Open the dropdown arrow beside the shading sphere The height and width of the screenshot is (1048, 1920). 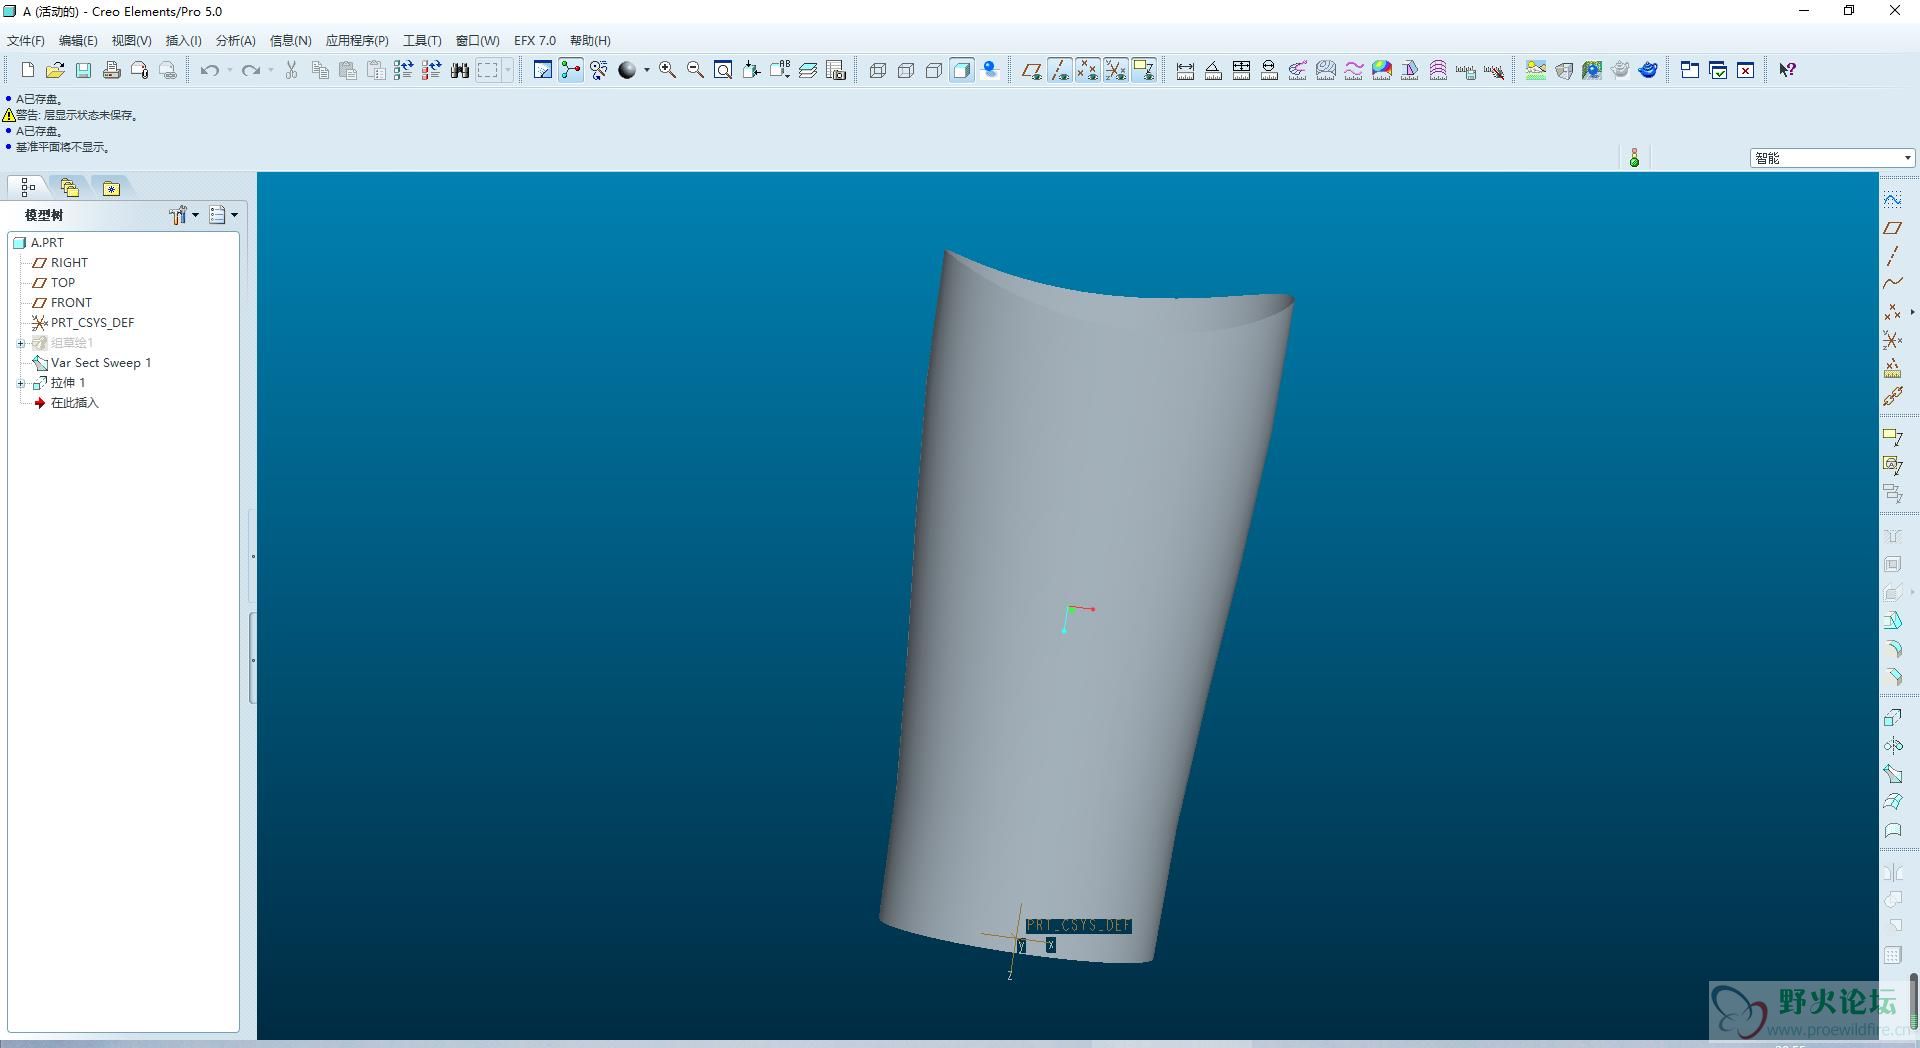point(647,70)
